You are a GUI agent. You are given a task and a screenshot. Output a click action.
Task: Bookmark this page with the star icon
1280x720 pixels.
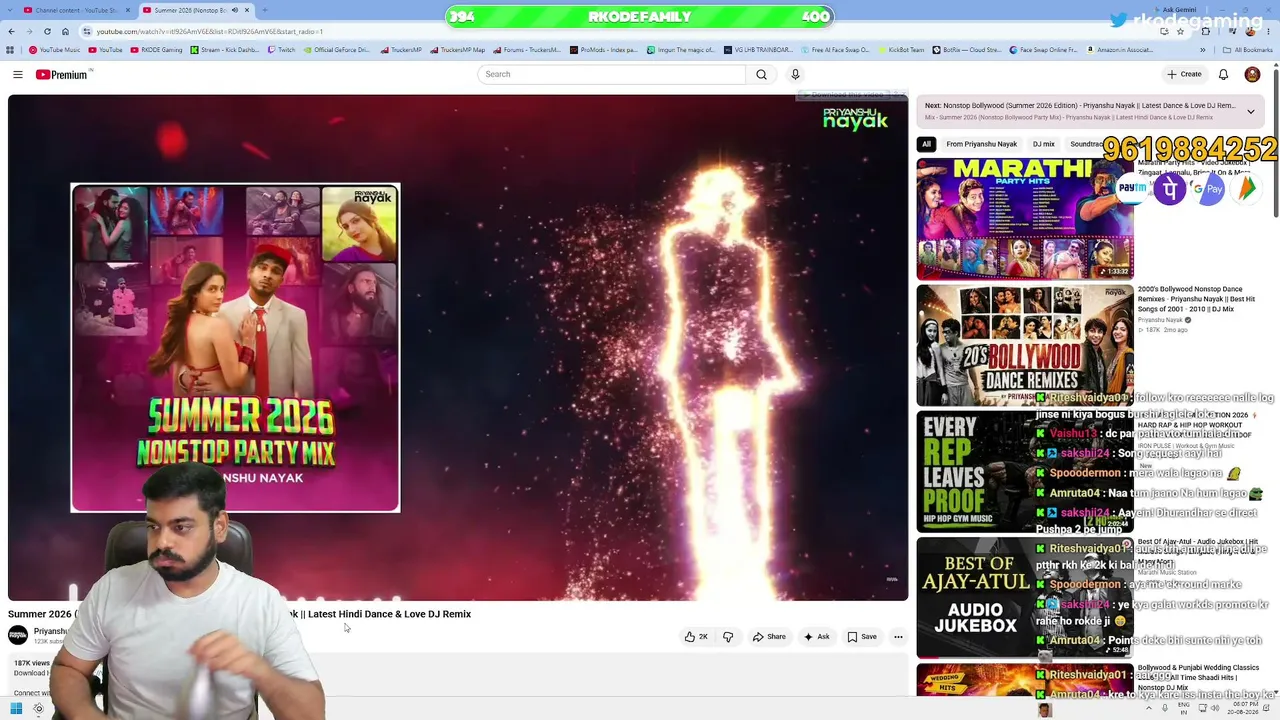coord(1179,31)
